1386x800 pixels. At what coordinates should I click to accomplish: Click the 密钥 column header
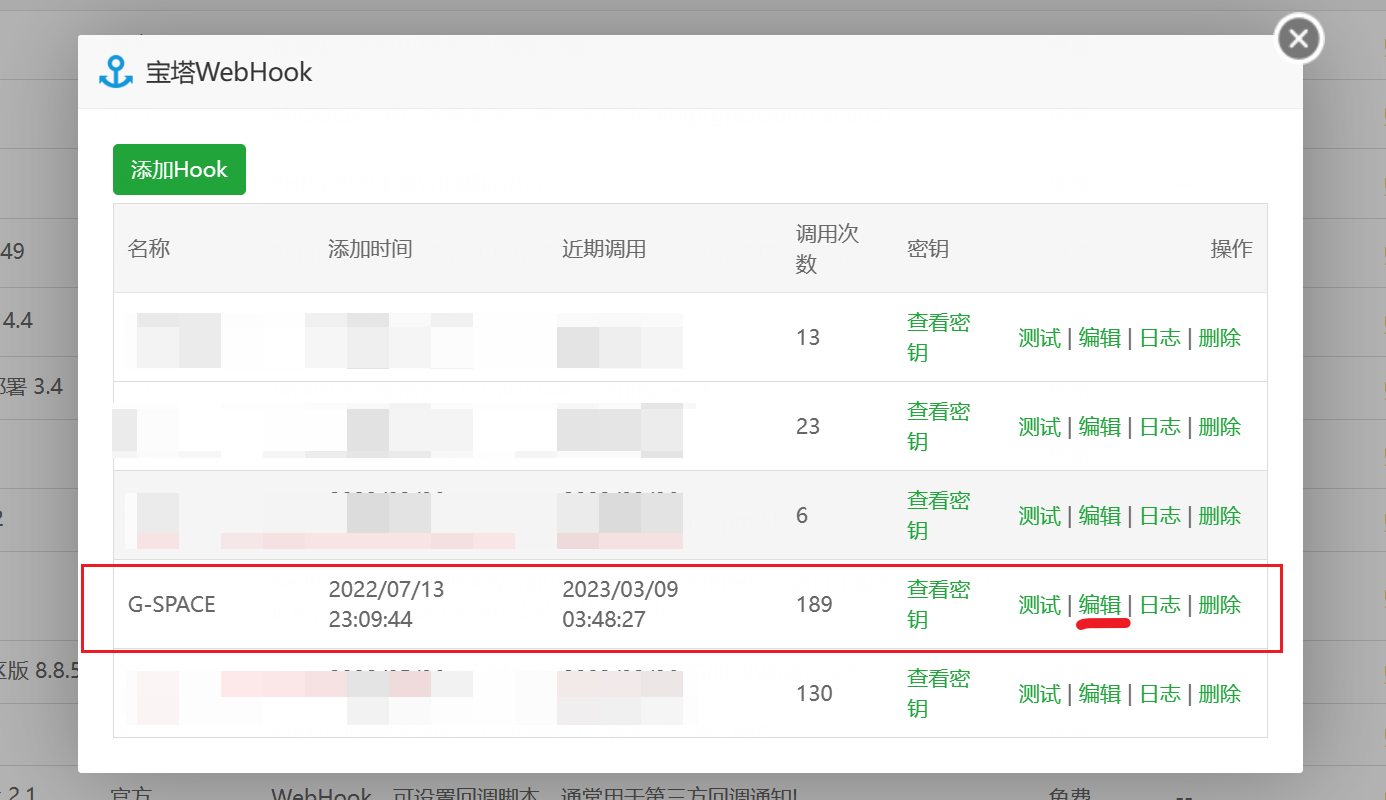pyautogui.click(x=928, y=249)
